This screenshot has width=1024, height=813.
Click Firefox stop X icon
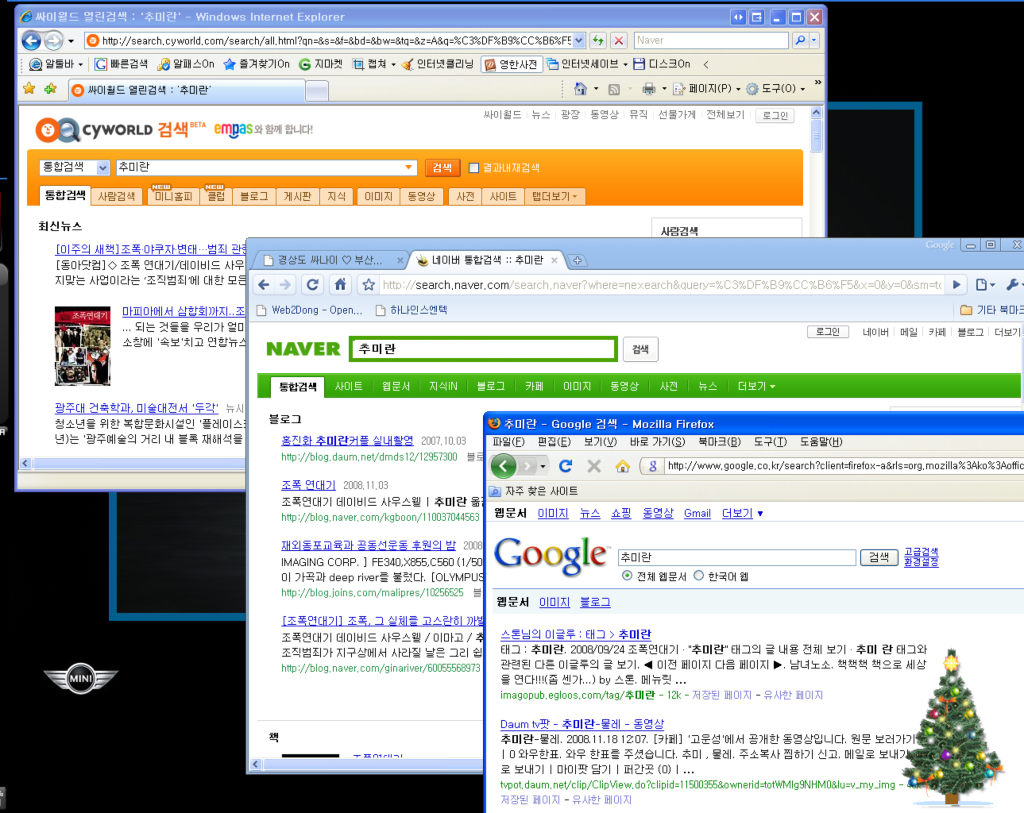coord(594,466)
